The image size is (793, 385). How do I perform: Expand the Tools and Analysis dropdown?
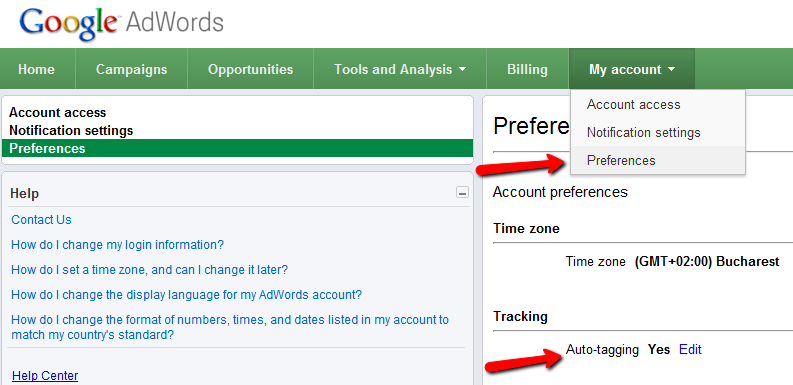pos(400,69)
